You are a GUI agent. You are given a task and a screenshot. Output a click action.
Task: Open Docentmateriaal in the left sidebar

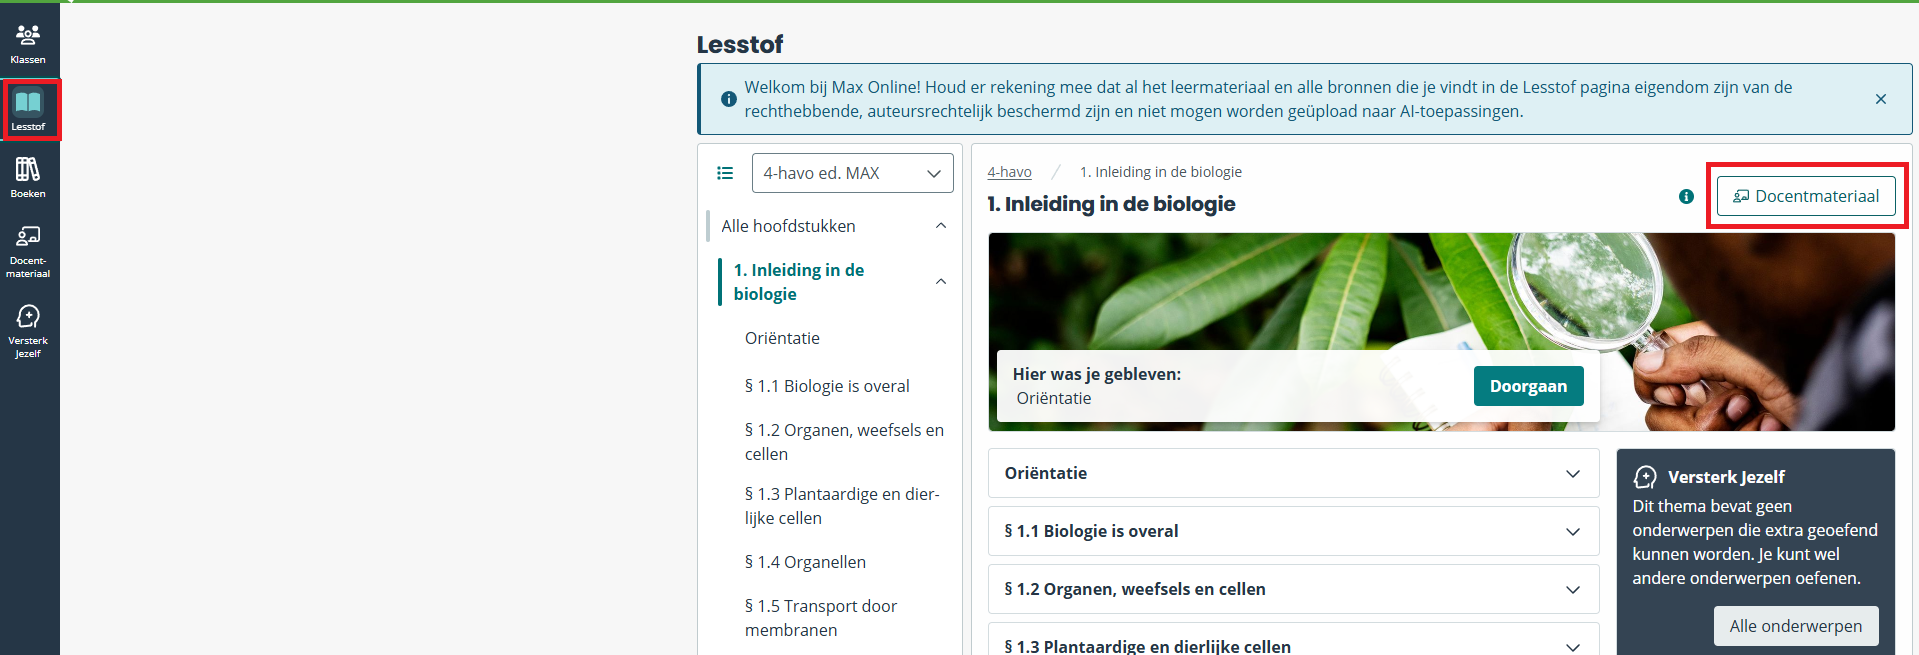tap(28, 250)
